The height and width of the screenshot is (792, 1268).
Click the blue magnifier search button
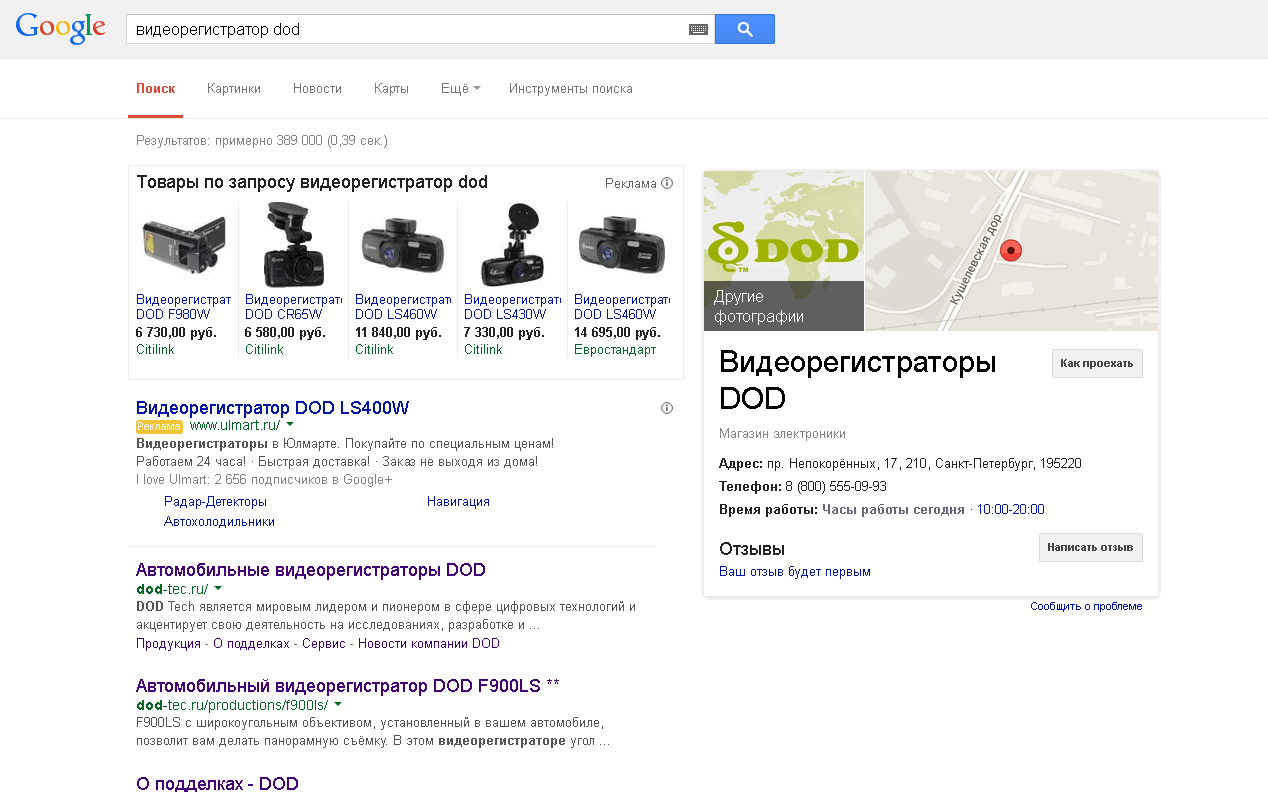pos(744,29)
